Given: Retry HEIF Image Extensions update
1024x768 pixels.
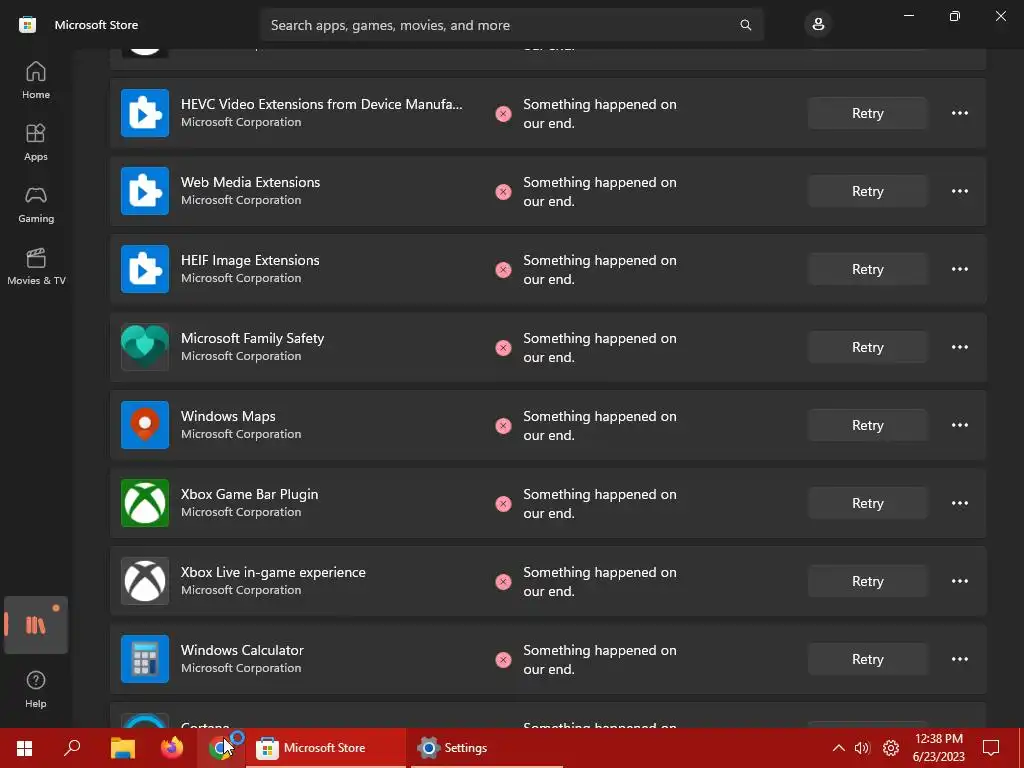Looking at the screenshot, I should (x=867, y=269).
